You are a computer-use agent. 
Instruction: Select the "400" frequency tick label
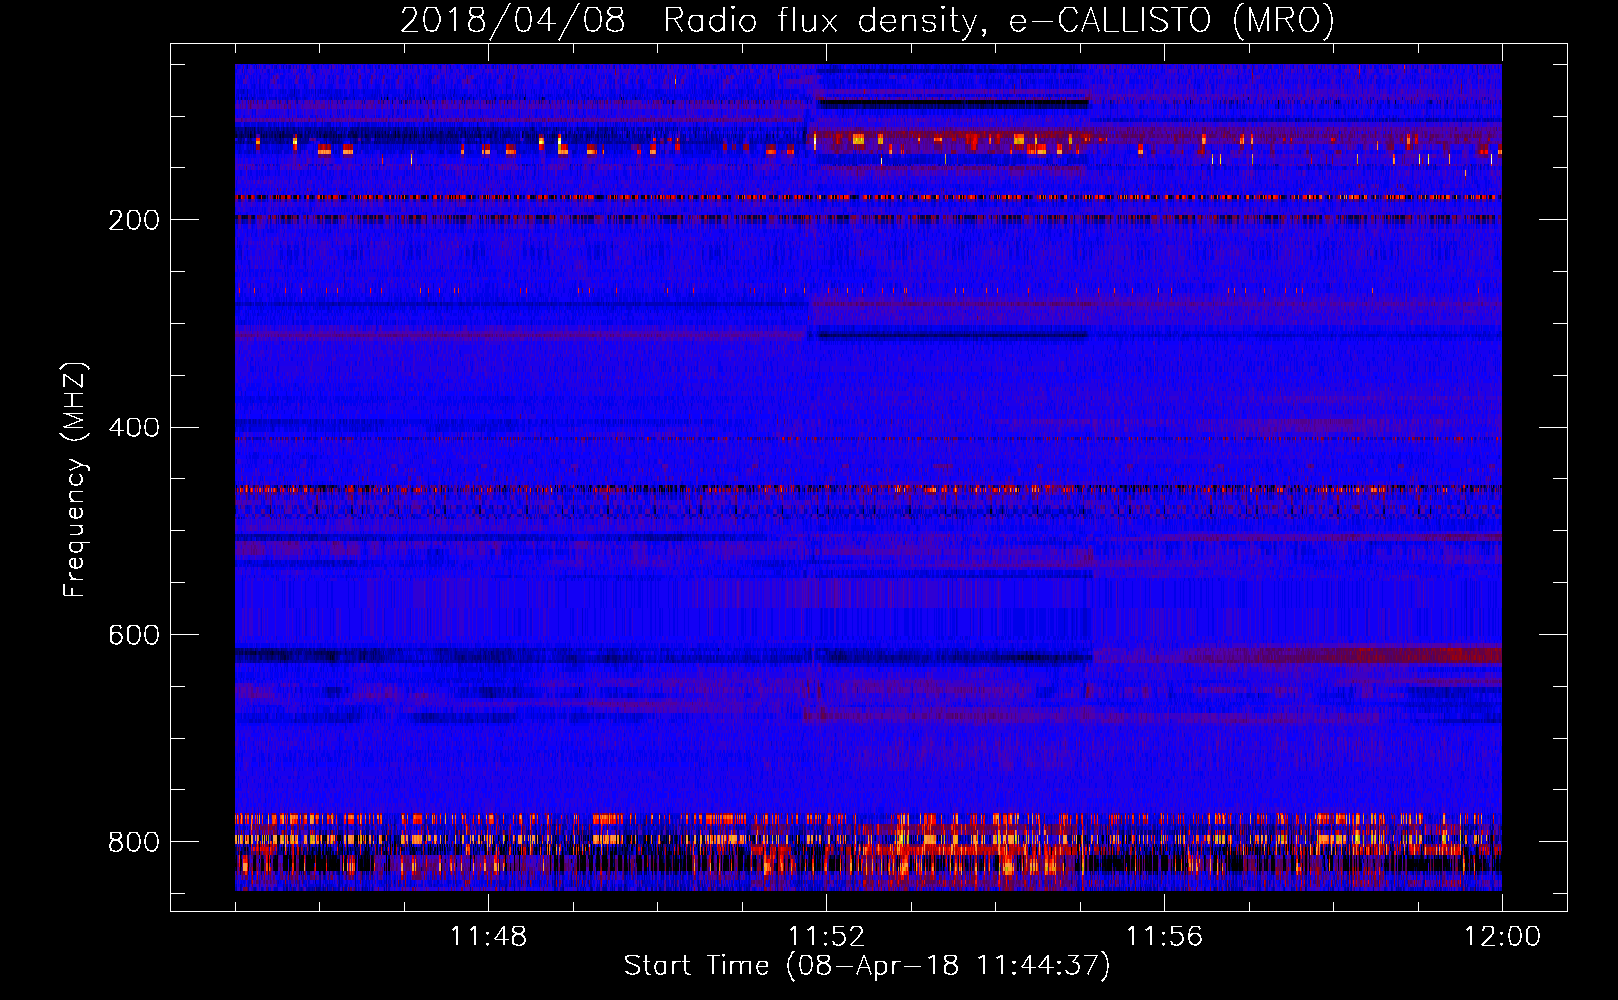134,428
